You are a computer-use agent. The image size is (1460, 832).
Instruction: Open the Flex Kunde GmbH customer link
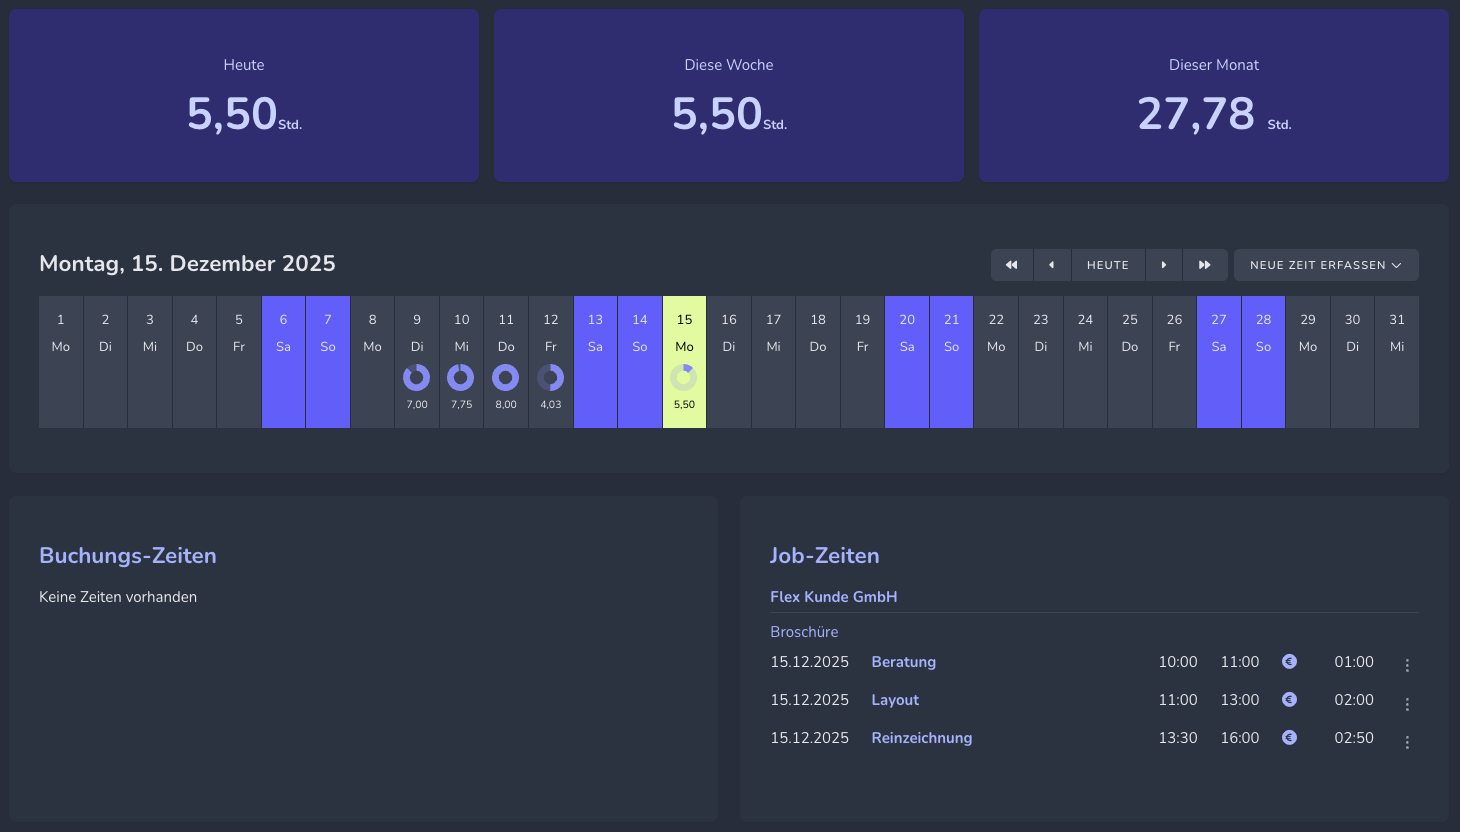coord(833,596)
